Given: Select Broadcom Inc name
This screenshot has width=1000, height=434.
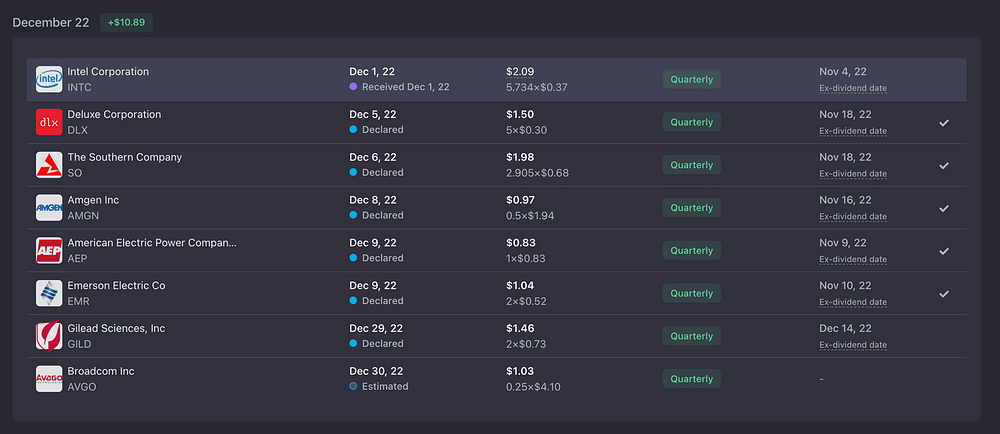Looking at the screenshot, I should click(101, 371).
